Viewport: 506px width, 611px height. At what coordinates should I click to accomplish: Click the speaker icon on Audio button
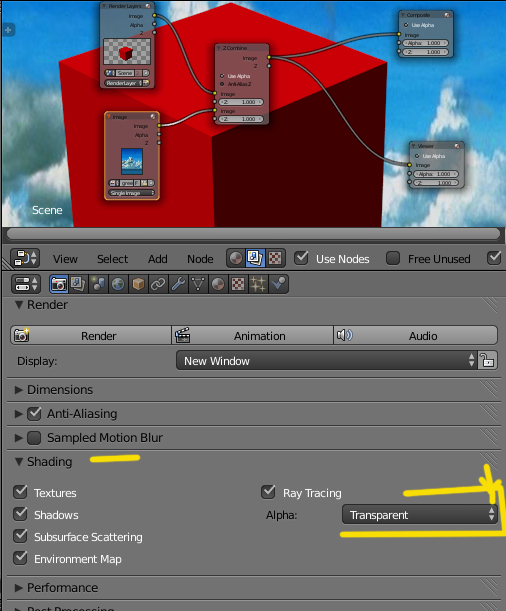tap(344, 335)
